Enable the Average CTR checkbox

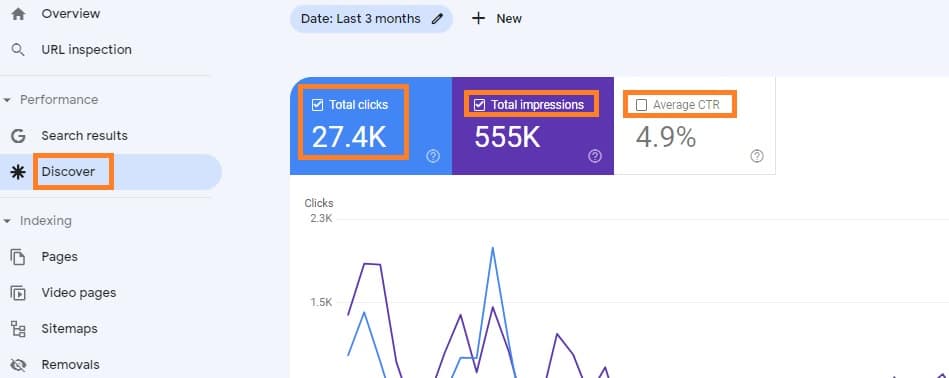642,105
